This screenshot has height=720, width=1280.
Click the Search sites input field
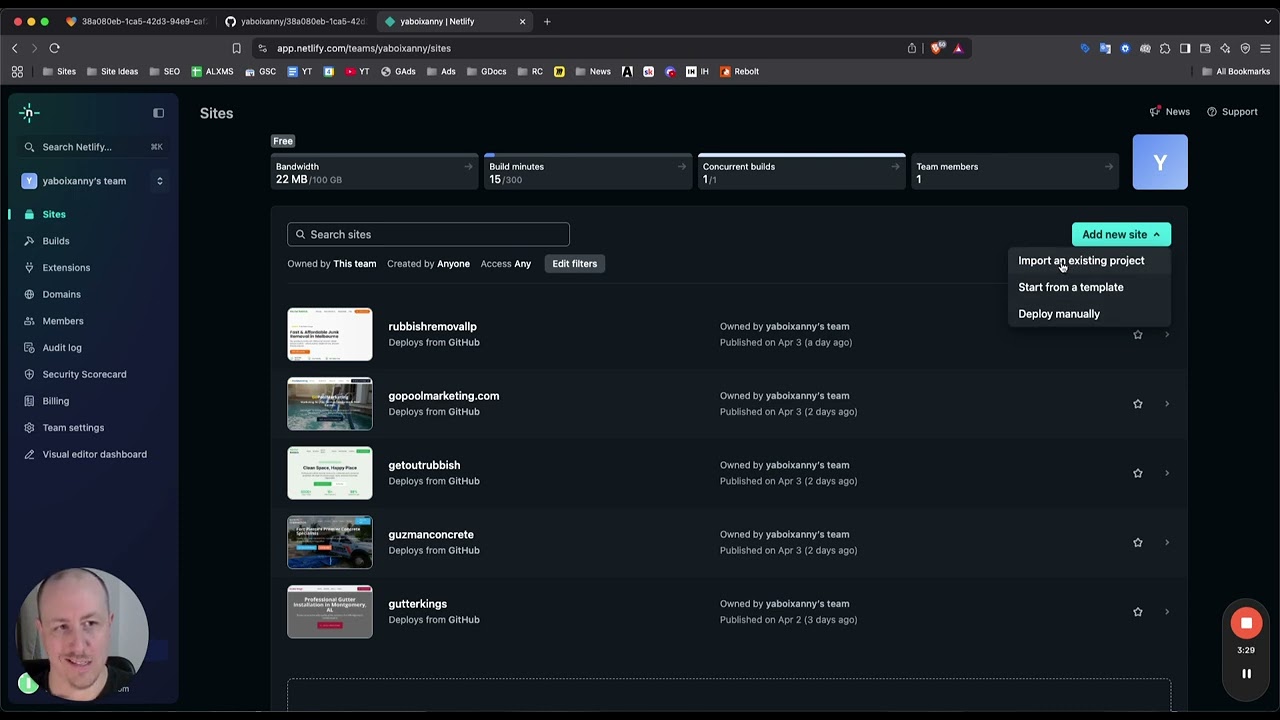tap(428, 234)
